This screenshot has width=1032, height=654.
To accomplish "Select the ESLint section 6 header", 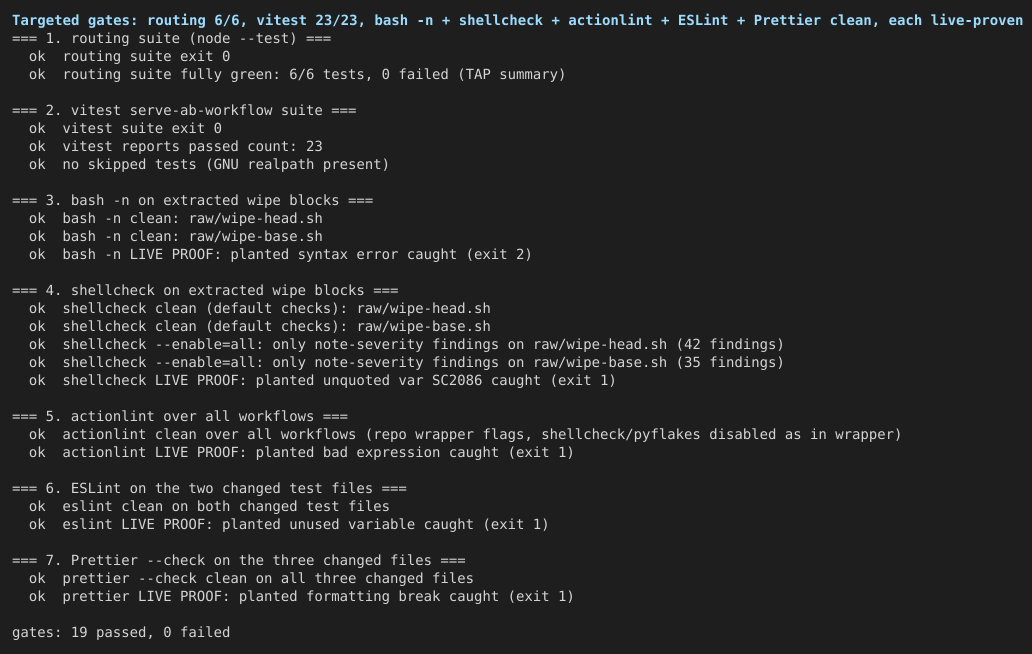I will (x=209, y=488).
